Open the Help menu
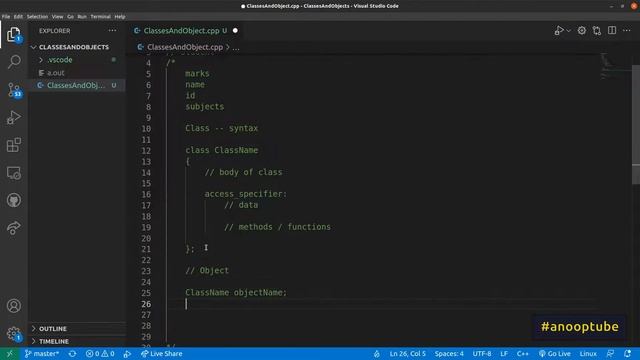The width and height of the screenshot is (640, 360). 120,17
